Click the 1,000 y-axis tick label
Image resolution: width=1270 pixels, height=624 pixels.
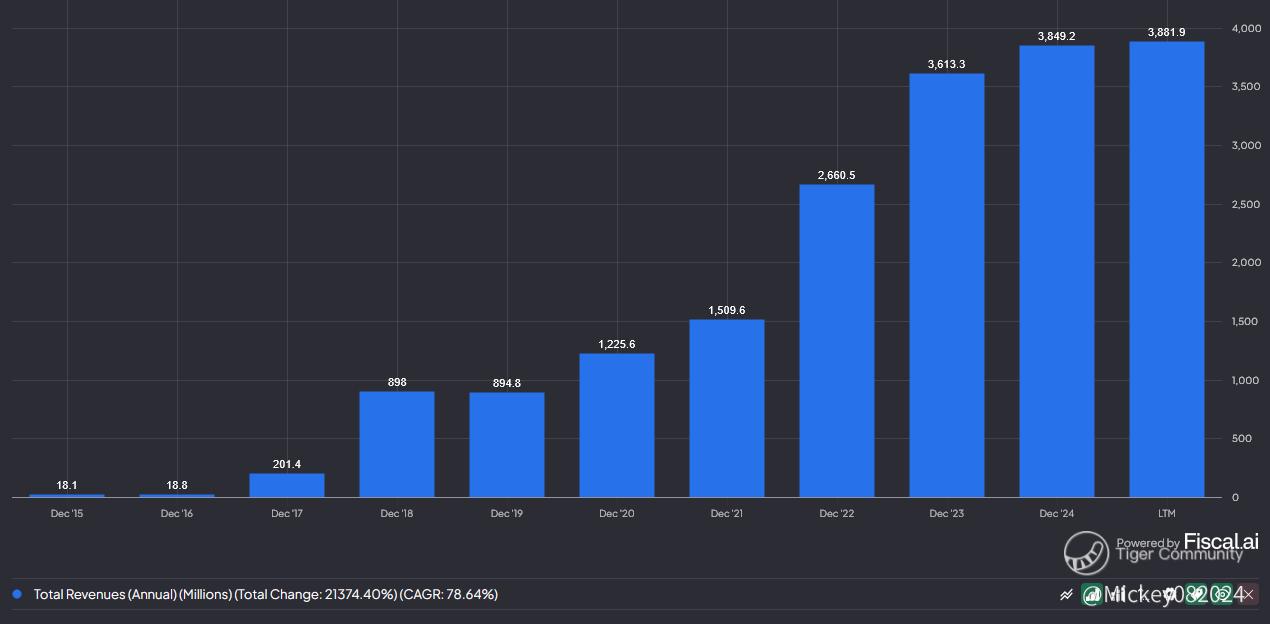tap(1245, 380)
